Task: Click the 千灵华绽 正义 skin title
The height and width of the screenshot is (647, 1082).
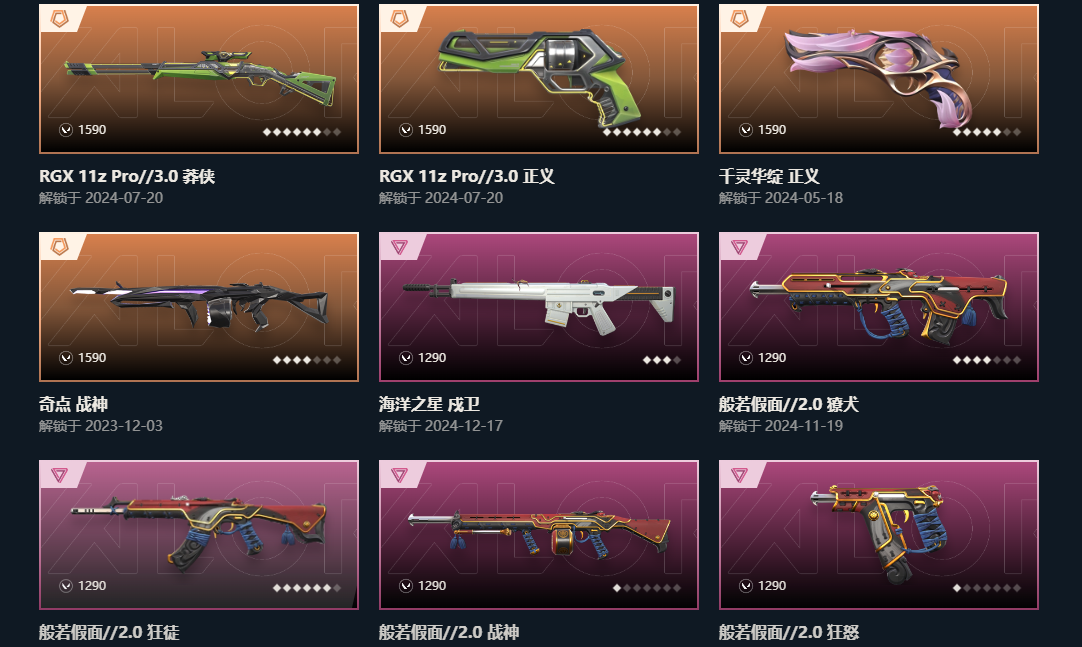Action: [x=769, y=176]
